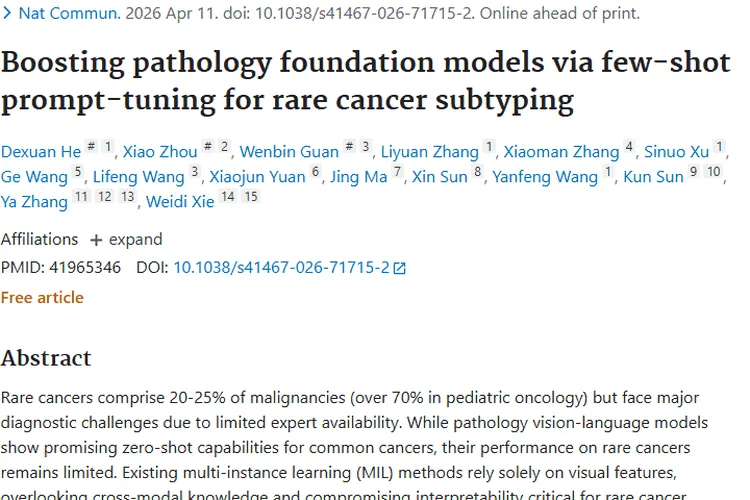
Task: Open author Xiaojun Yuan's link
Action: point(257,177)
